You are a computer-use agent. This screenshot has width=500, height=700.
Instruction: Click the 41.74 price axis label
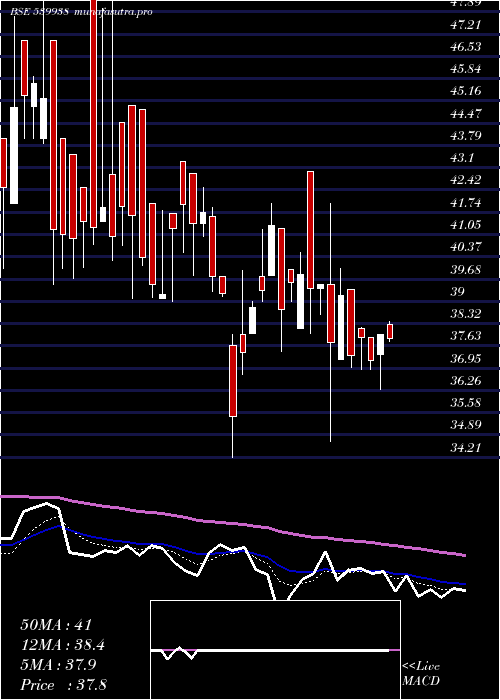466,202
